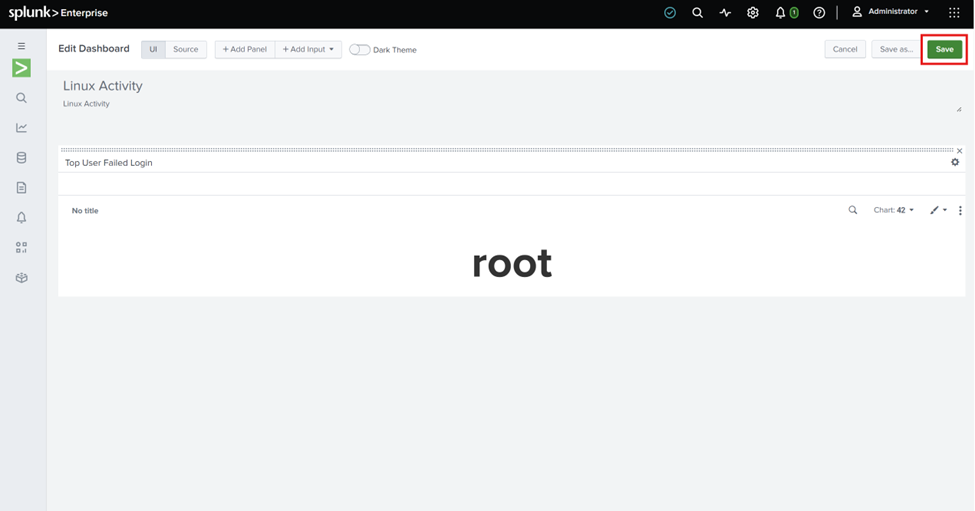Click the Top User Failed Login panel title
This screenshot has height=511, width=975.
[x=109, y=163]
